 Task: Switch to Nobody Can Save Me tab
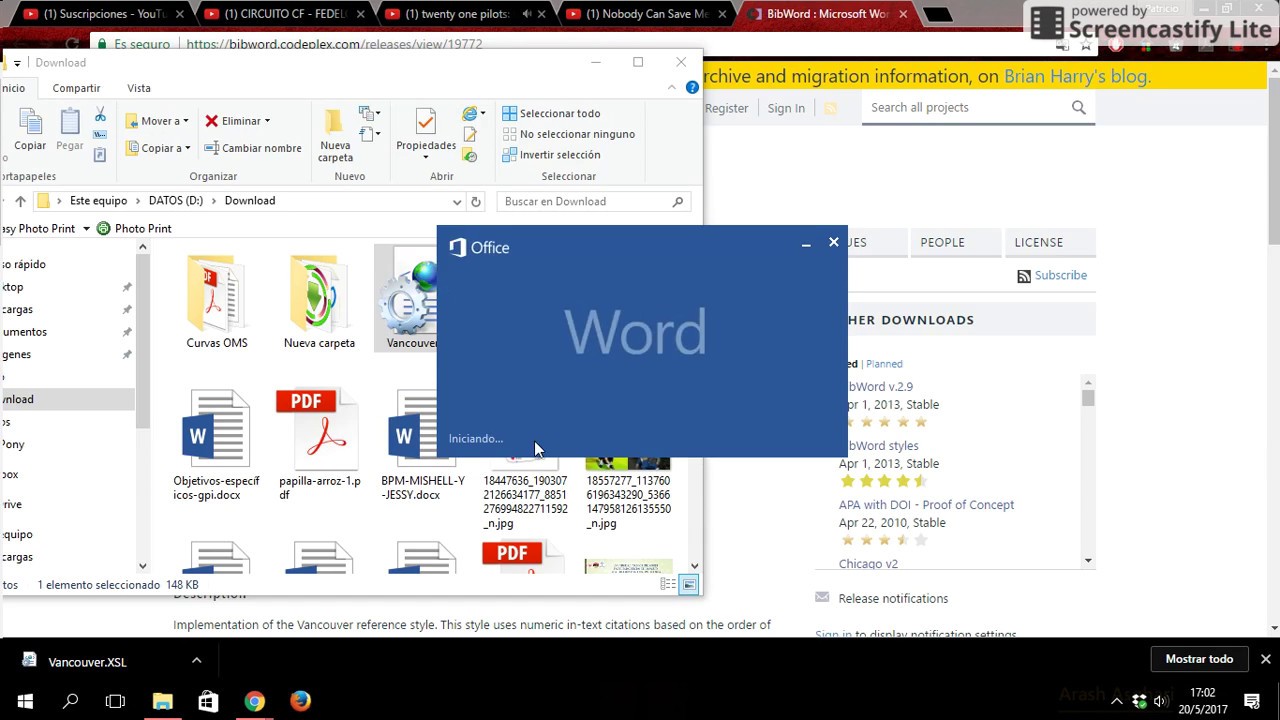pos(647,14)
